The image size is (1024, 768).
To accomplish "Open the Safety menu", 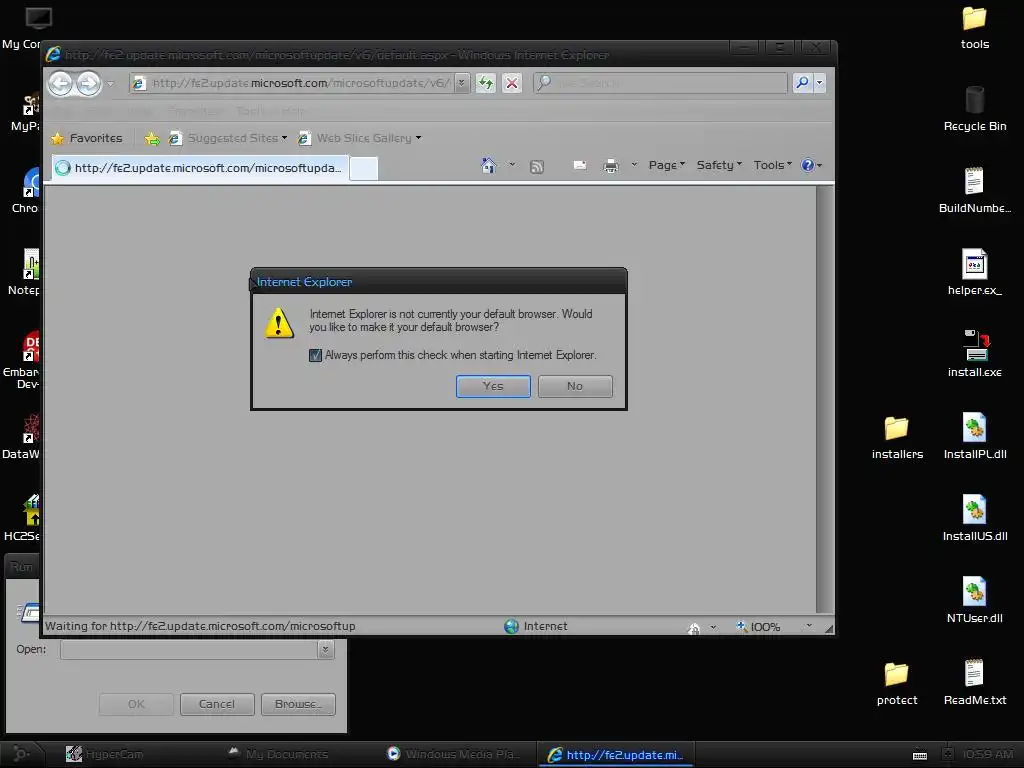I will click(719, 165).
